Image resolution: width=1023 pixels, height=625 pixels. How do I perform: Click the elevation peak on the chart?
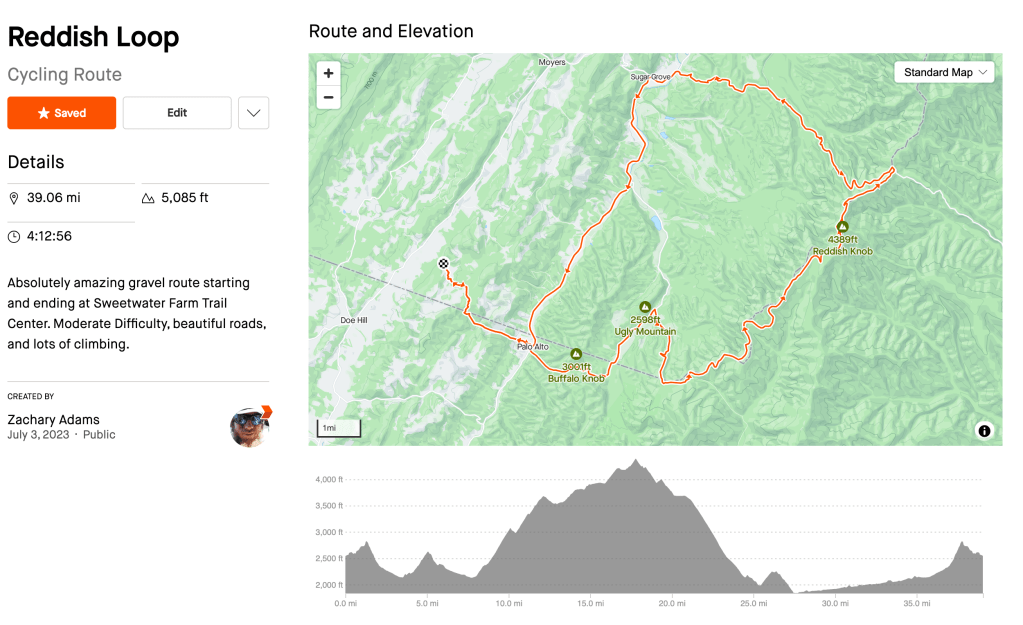pos(635,461)
